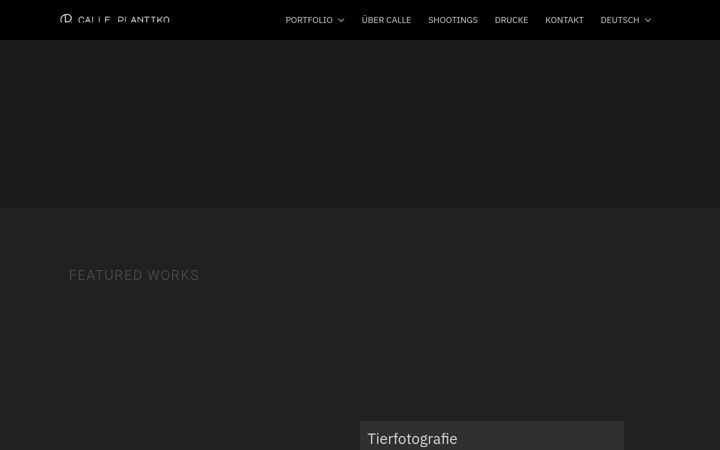
Task: Expand the Portfolio dropdown chevron
Action: click(x=341, y=20)
